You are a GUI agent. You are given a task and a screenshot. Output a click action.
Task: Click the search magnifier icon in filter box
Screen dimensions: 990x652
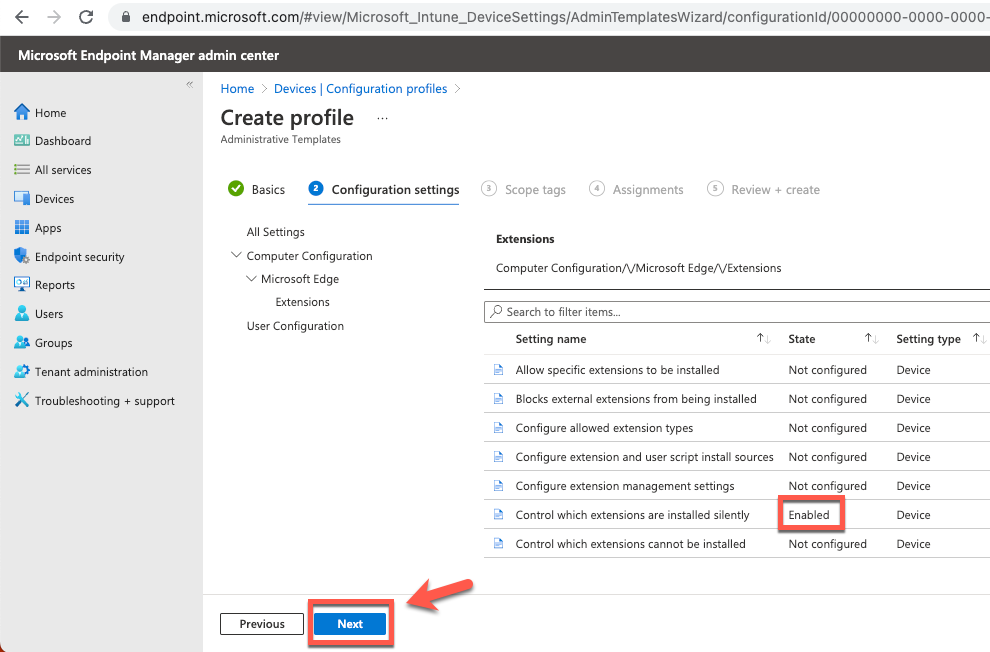click(x=497, y=311)
